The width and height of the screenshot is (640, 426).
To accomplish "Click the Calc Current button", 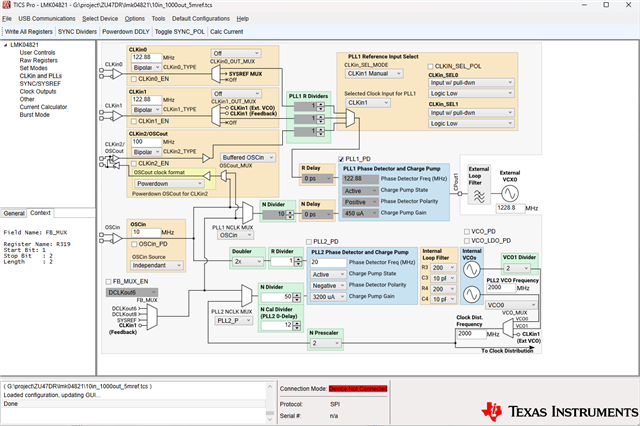I will click(x=227, y=31).
